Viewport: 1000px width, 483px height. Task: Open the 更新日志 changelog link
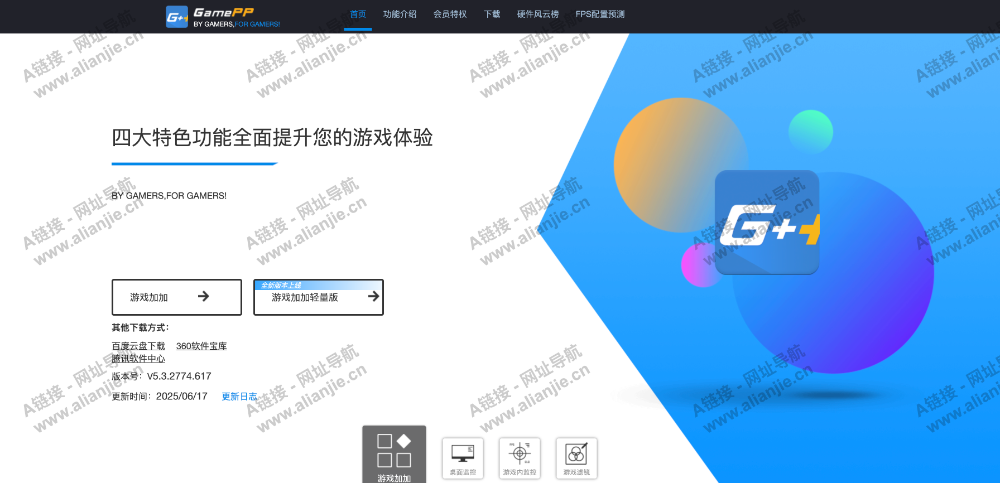pyautogui.click(x=239, y=396)
